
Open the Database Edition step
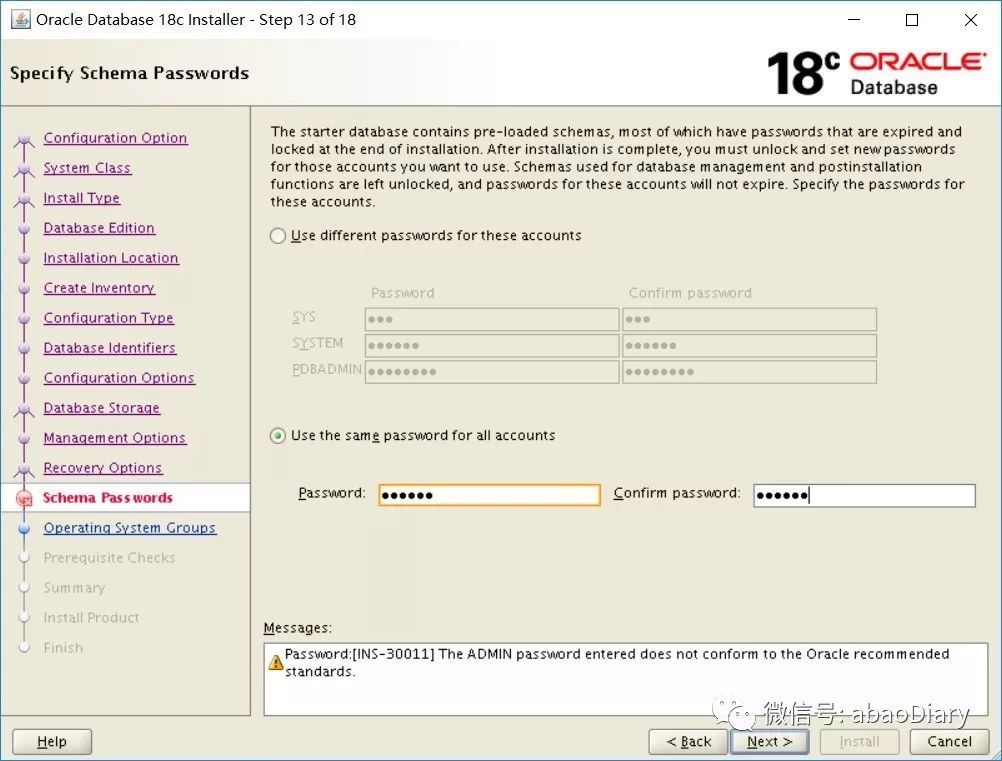point(99,228)
